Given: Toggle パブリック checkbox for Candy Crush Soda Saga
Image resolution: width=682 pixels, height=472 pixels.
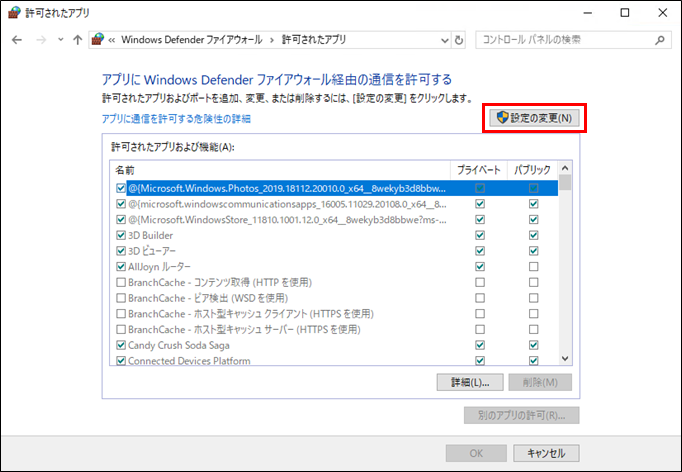Looking at the screenshot, I should [x=534, y=345].
